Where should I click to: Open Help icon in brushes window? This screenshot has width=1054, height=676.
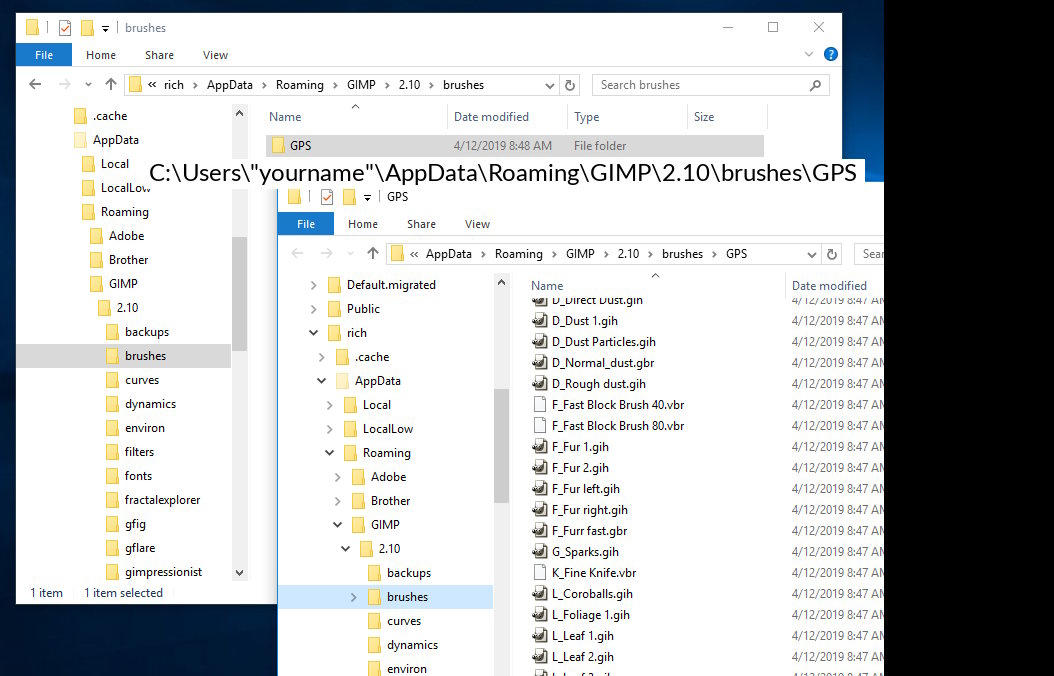pos(831,54)
